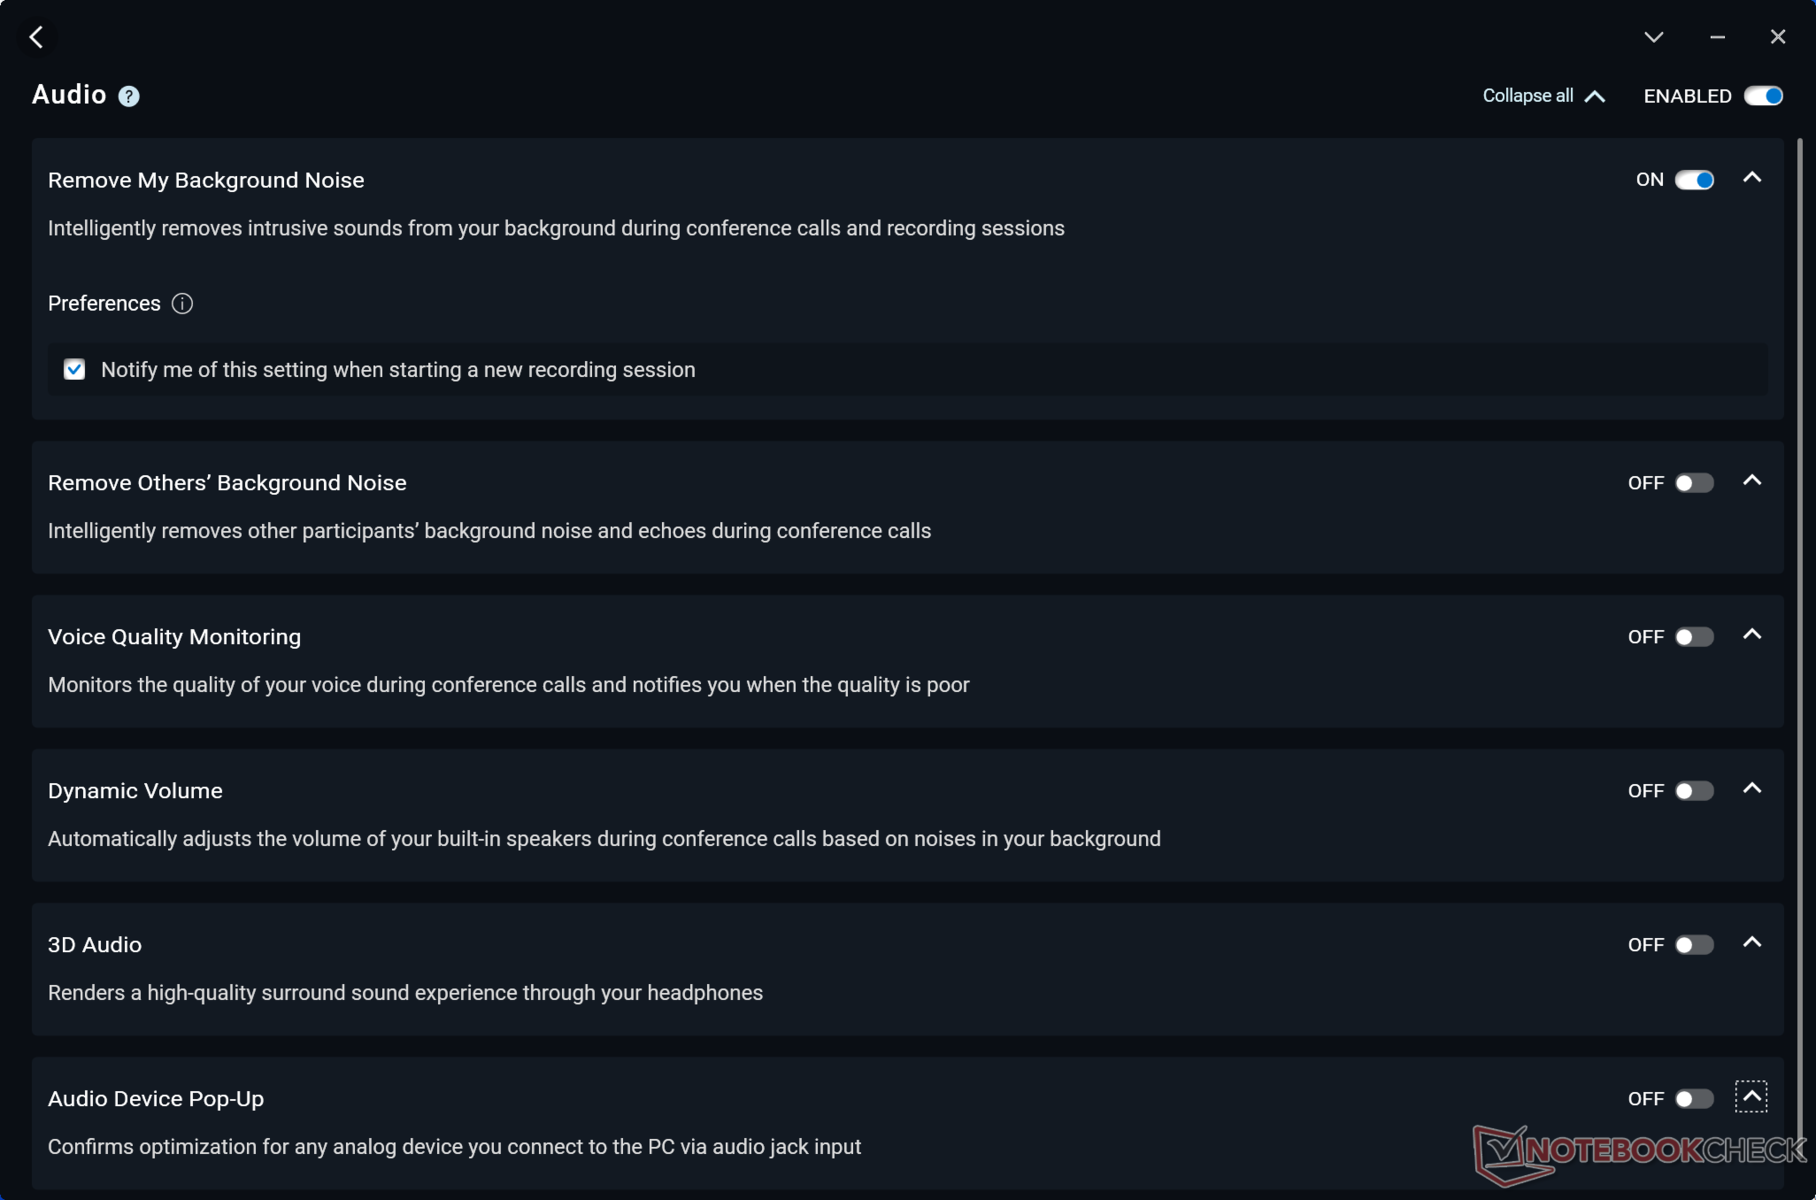
Task: Collapse the Voice Quality Monitoring section
Action: tap(1752, 635)
